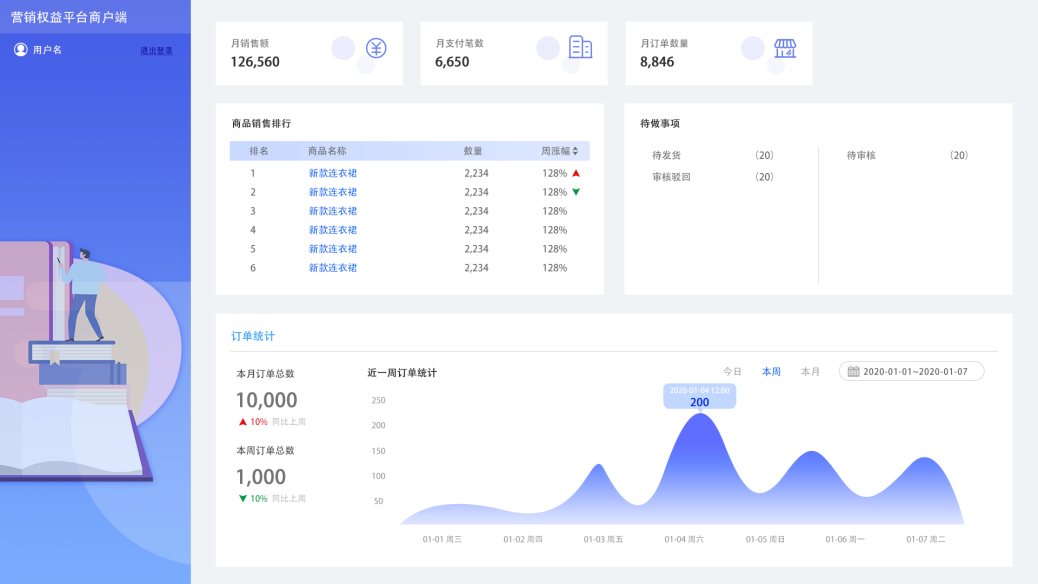
Task: Click the 审核驳回 todo item
Action: pyautogui.click(x=671, y=177)
